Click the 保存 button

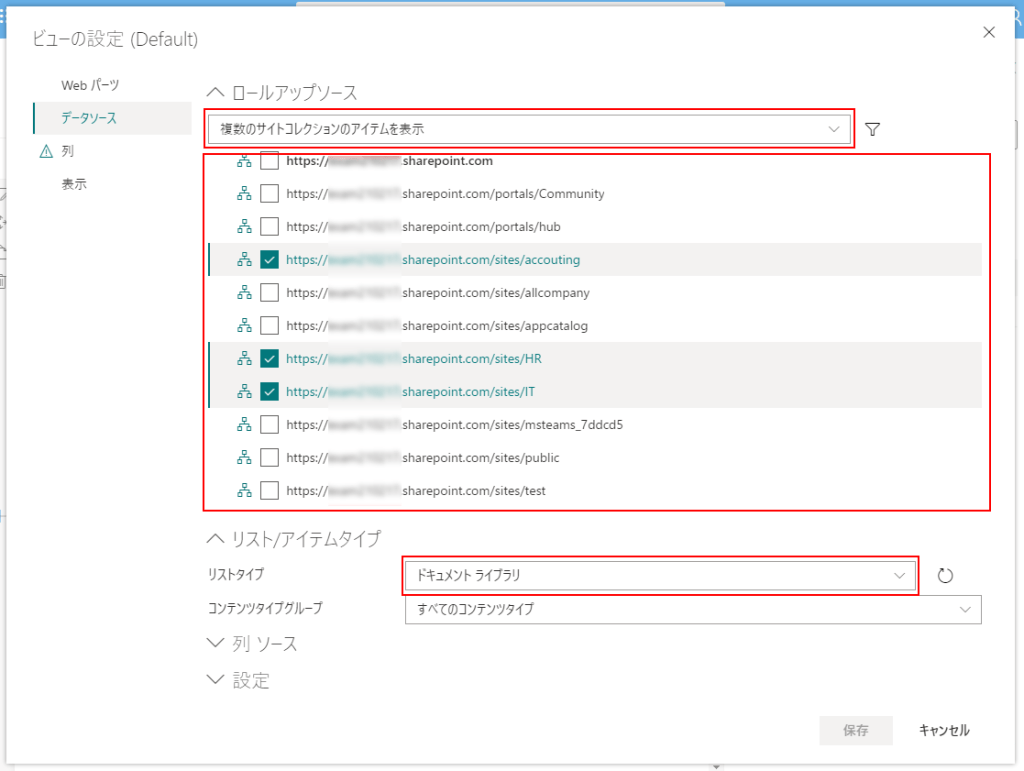click(856, 730)
